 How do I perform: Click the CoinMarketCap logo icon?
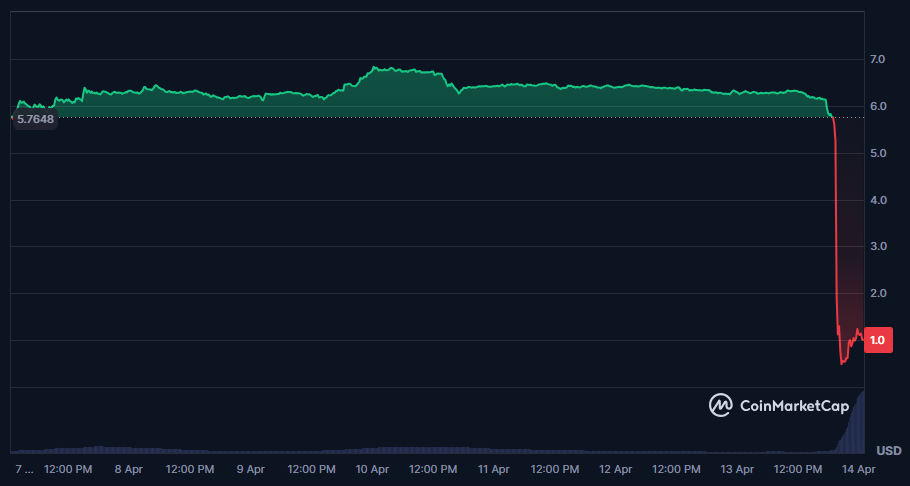[721, 405]
